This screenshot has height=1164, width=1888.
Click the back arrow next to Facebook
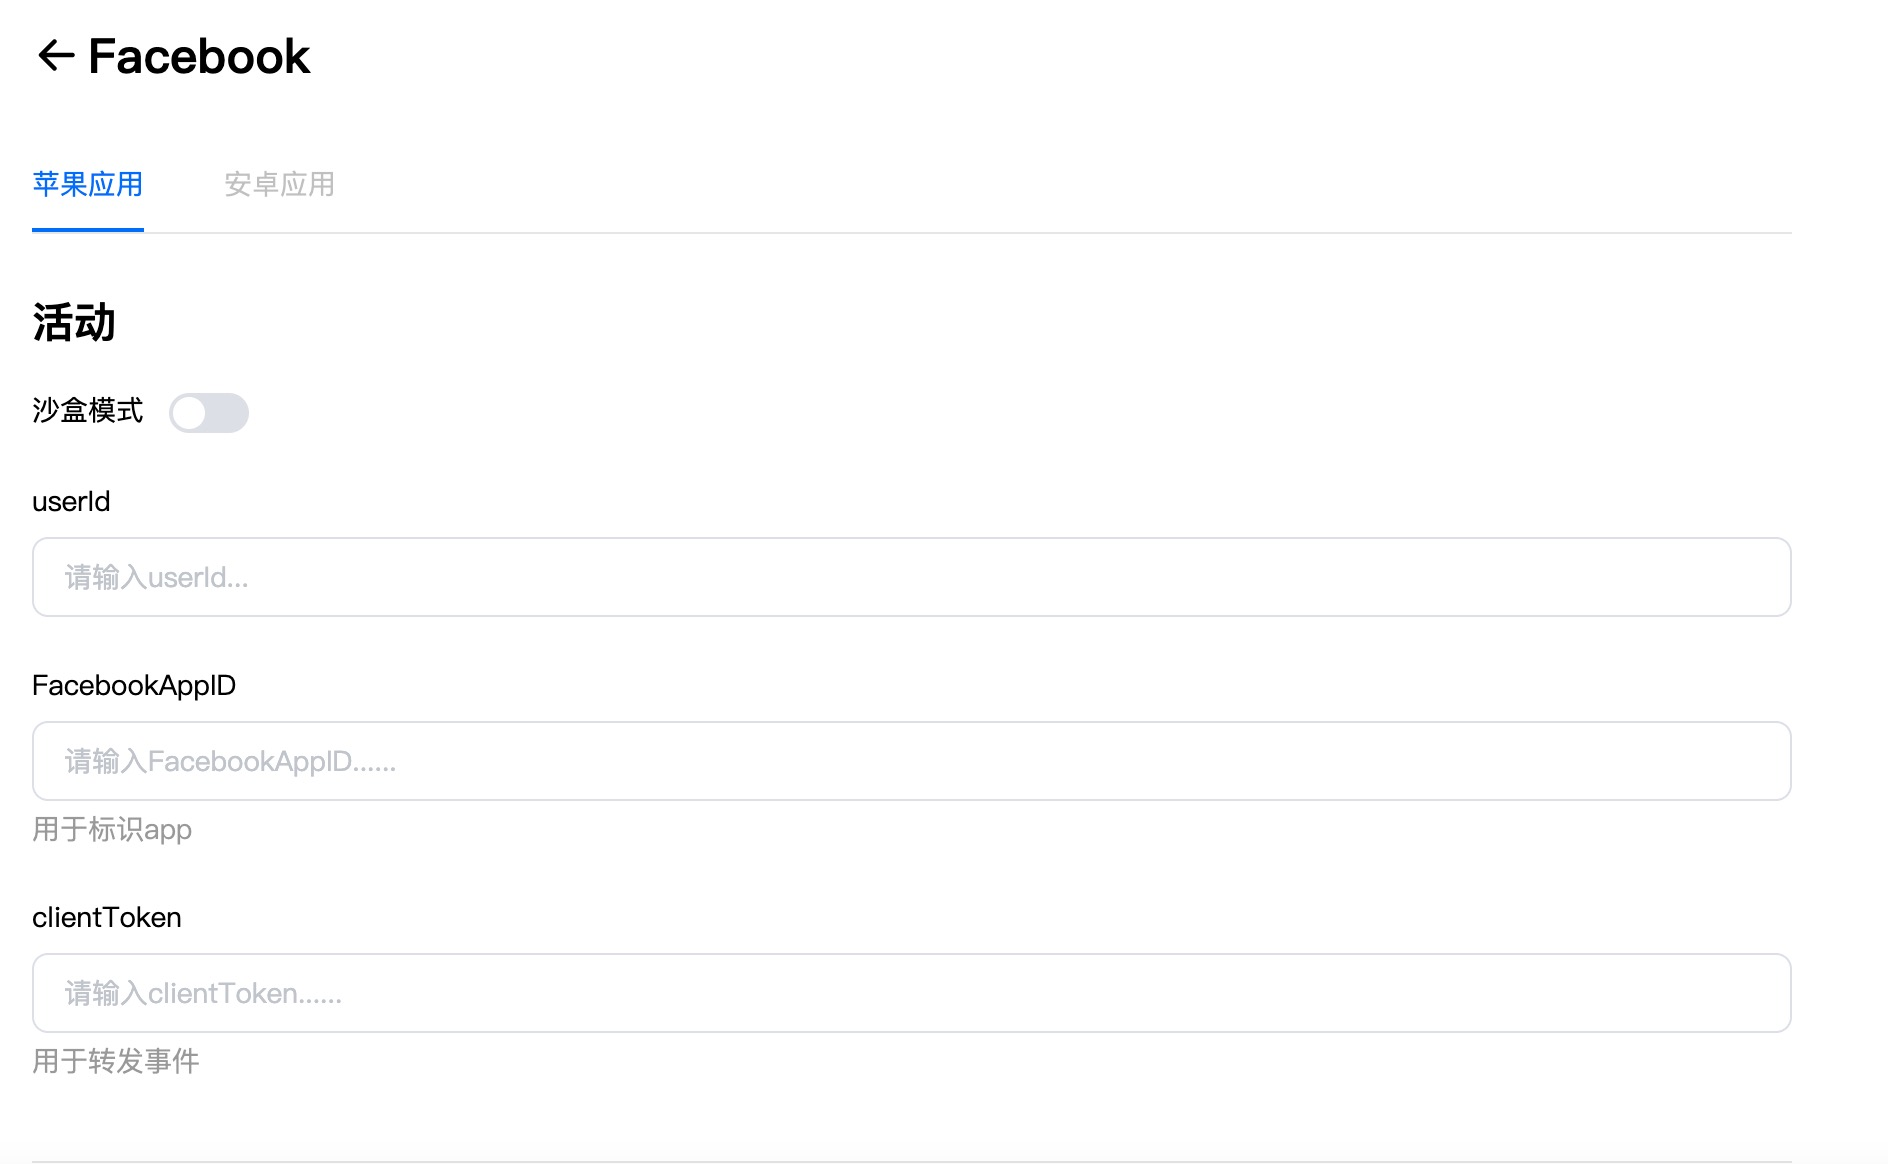click(55, 56)
